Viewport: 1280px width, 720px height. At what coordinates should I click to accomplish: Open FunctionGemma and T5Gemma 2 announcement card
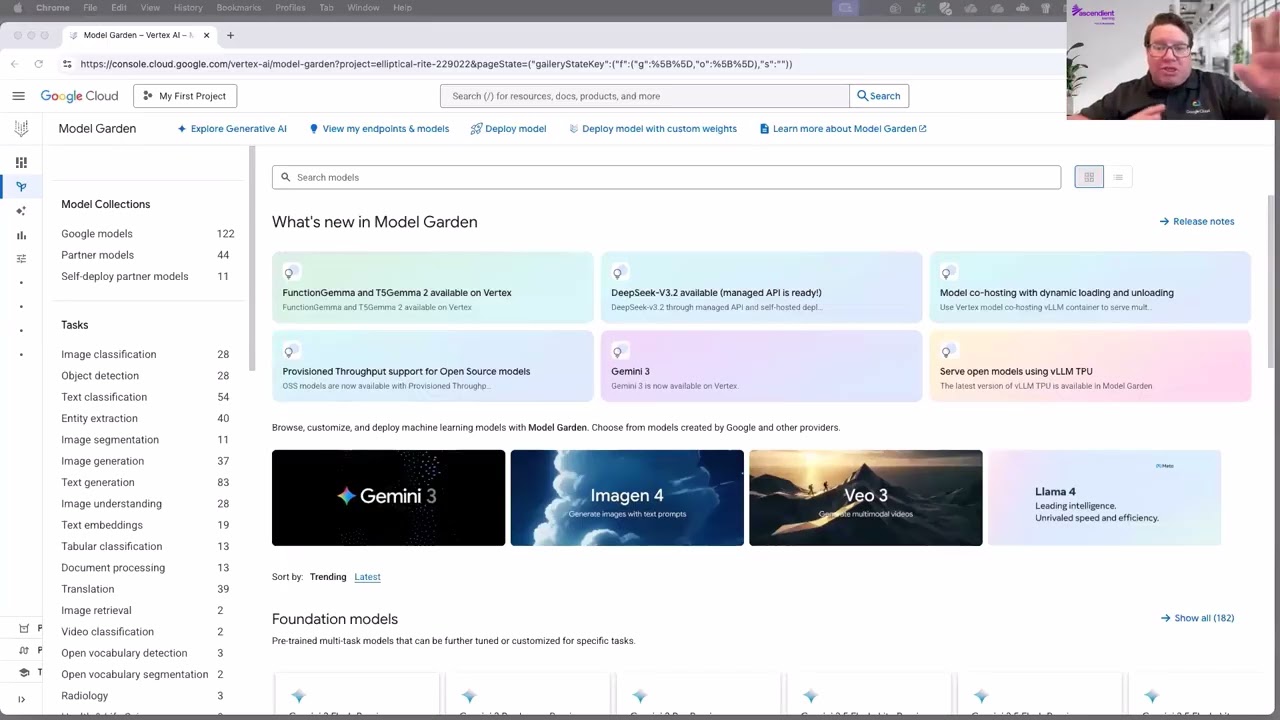[x=432, y=288]
